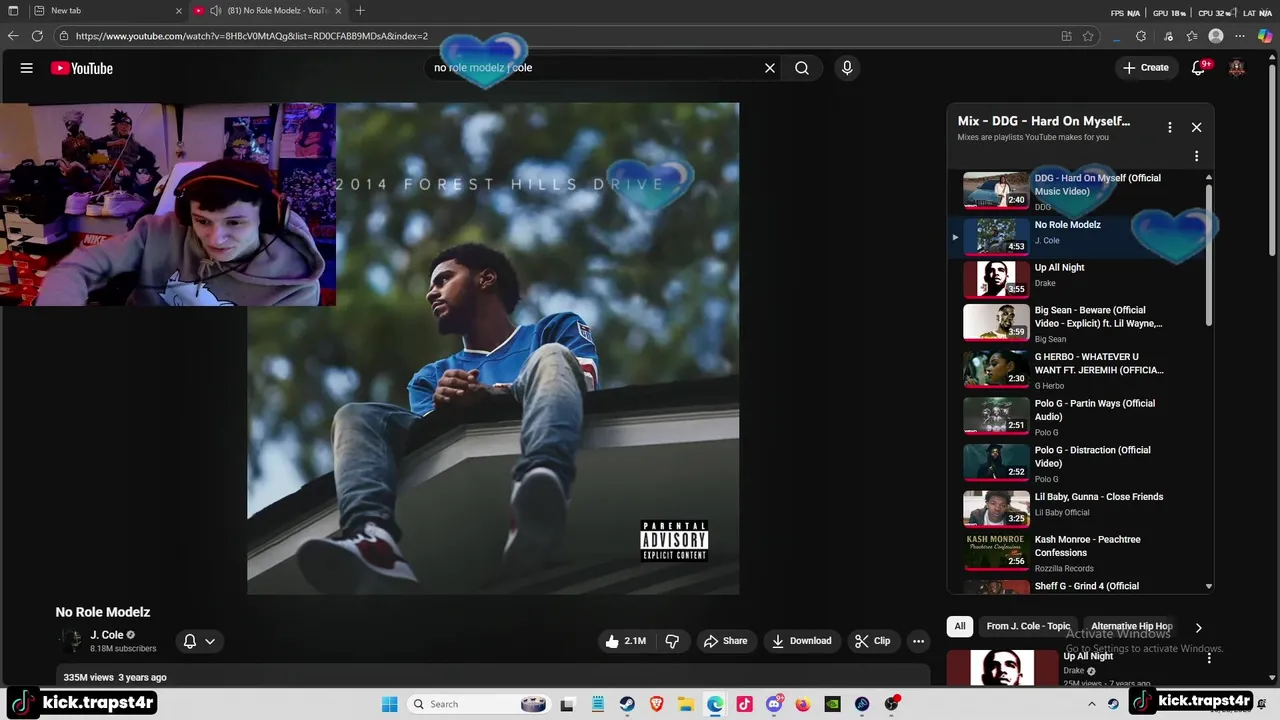Play DDG - Hard On Myself from mix
1280x720 pixels.
coord(1078,191)
